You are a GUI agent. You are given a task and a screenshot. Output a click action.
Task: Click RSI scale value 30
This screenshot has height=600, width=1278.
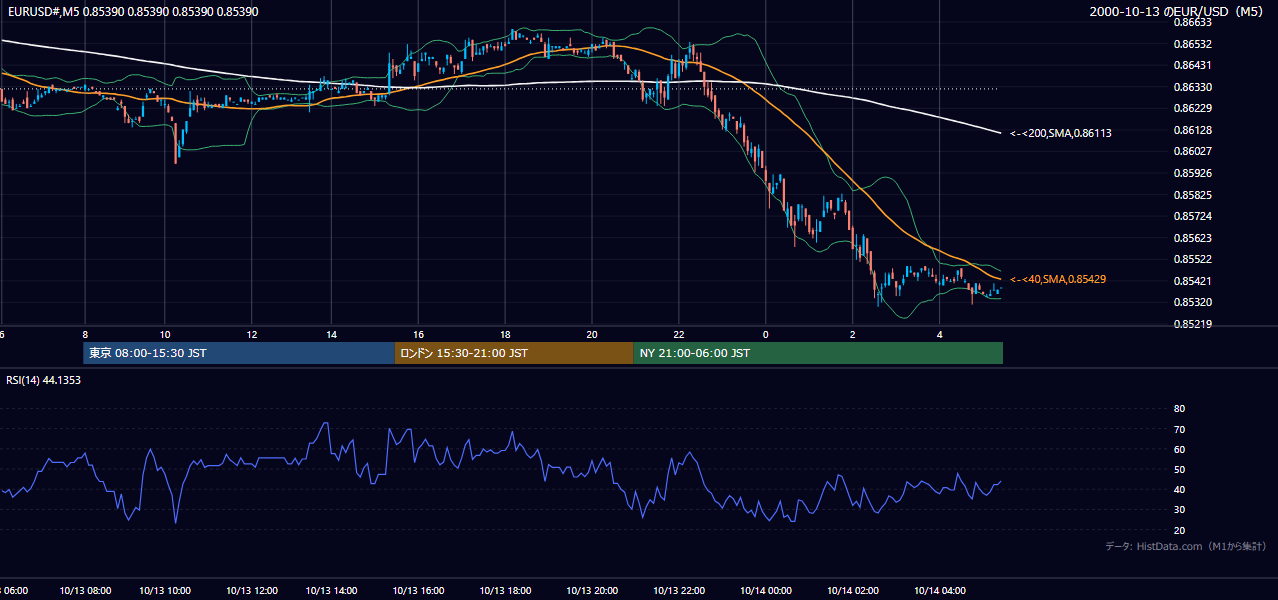(x=1179, y=510)
